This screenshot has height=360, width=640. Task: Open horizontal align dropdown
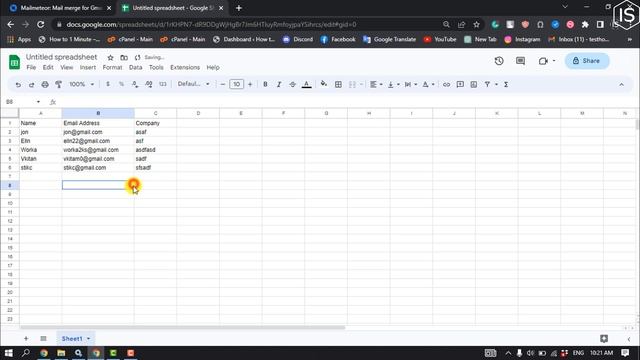(376, 84)
